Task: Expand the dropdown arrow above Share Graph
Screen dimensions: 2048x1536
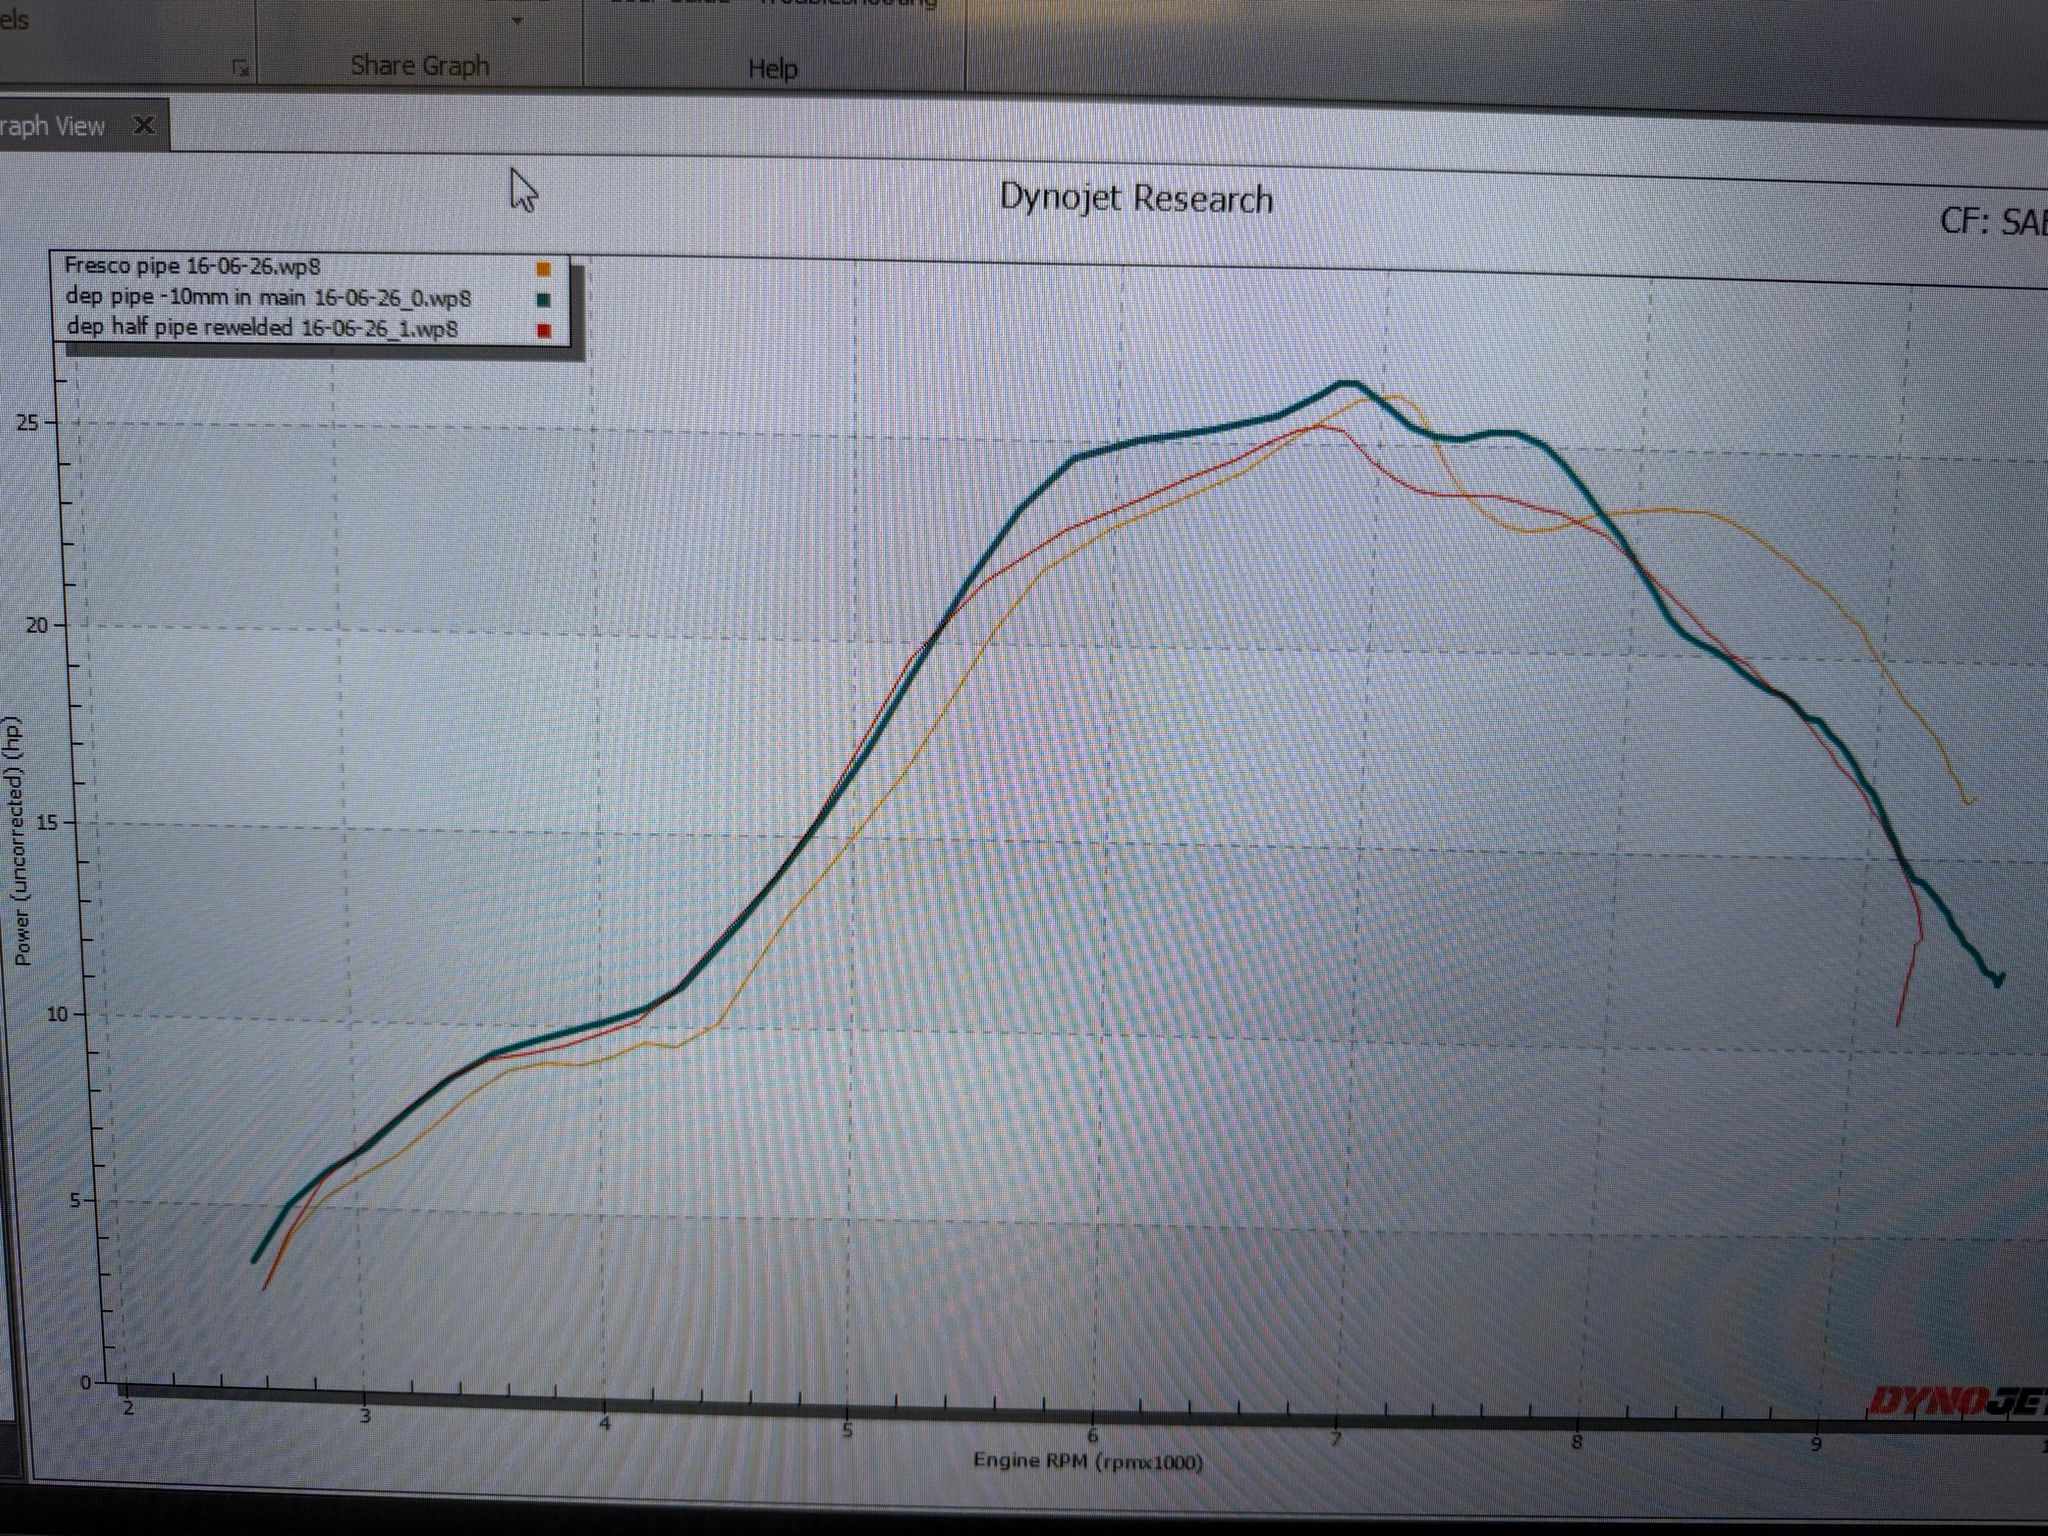Action: [517, 21]
